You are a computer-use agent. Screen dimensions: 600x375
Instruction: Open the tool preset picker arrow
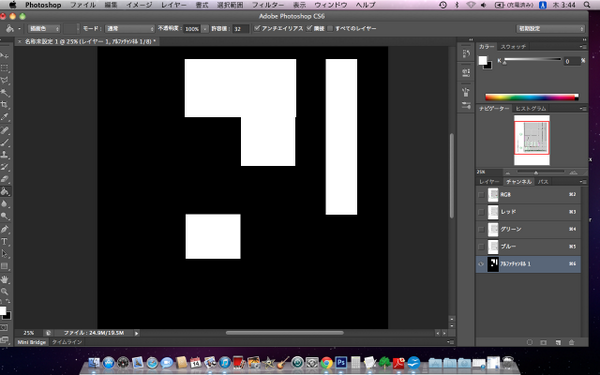(19, 29)
